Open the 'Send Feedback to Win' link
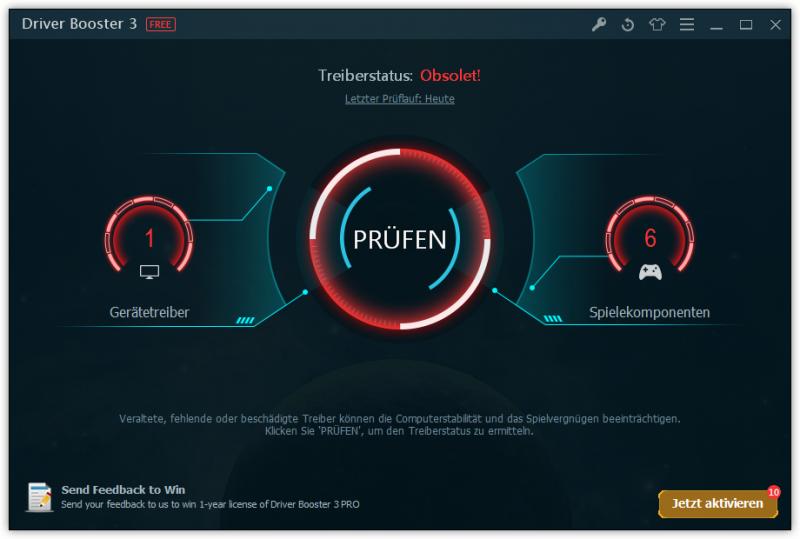Viewport: 800px width, 539px height. tap(123, 489)
